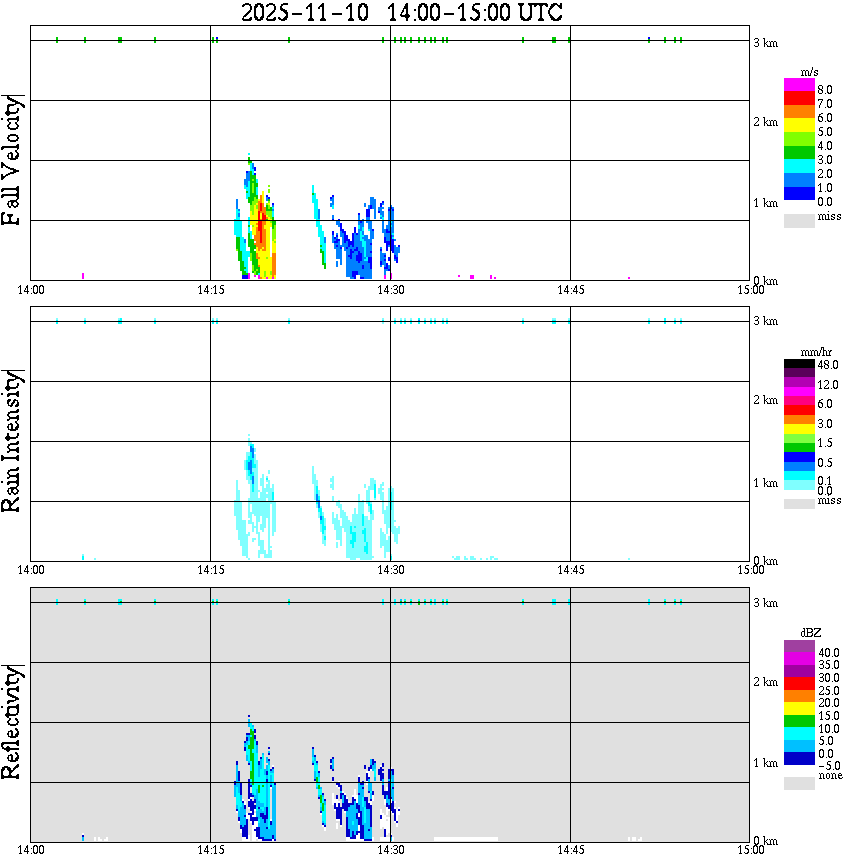The height and width of the screenshot is (868, 850).
Task: Click '14:30' under the Fall Velocity plot
Action: point(391,290)
